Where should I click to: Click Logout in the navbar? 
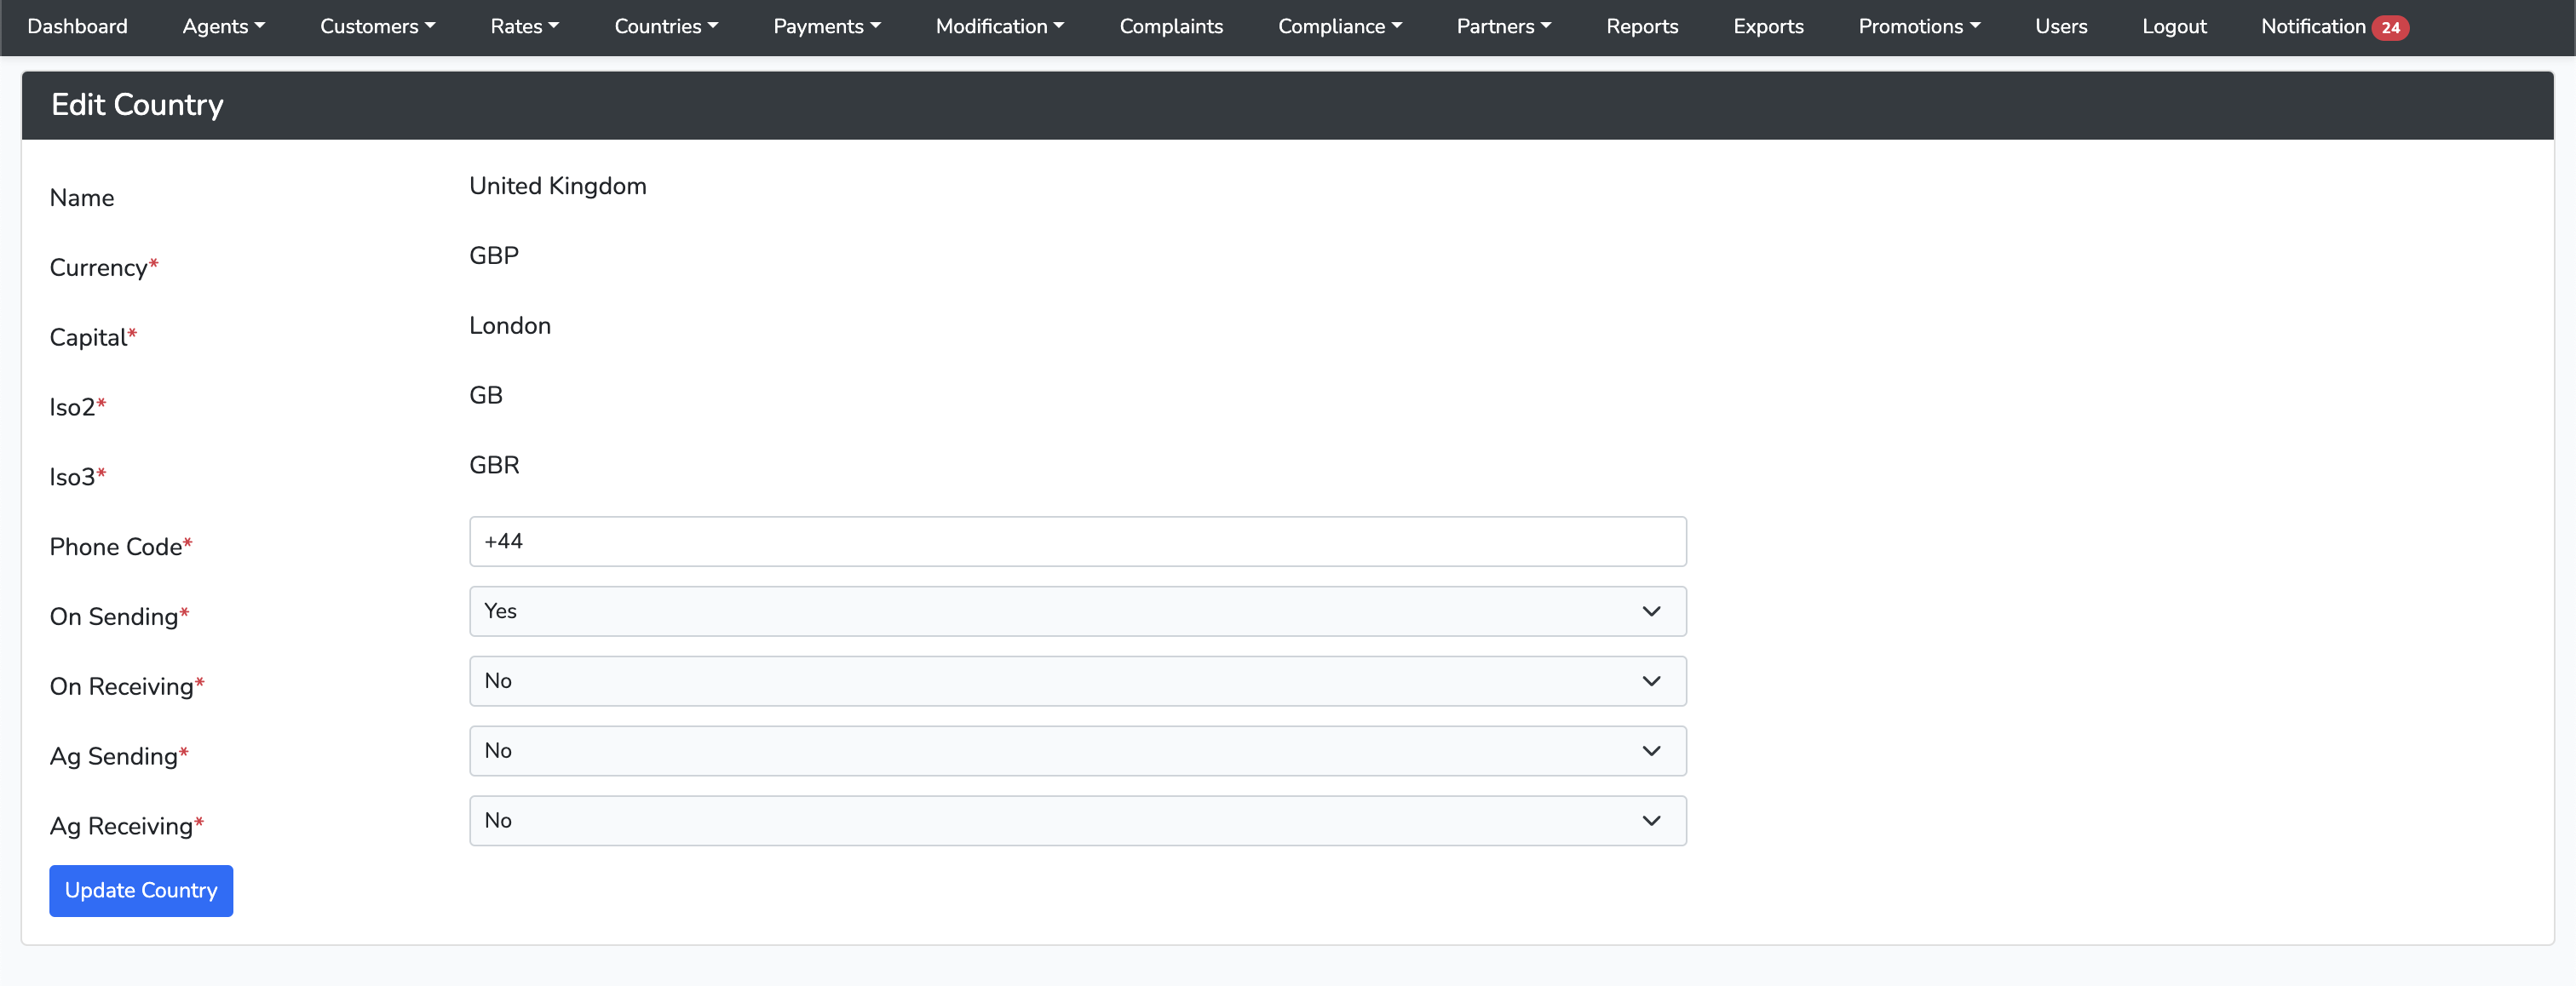click(2173, 27)
